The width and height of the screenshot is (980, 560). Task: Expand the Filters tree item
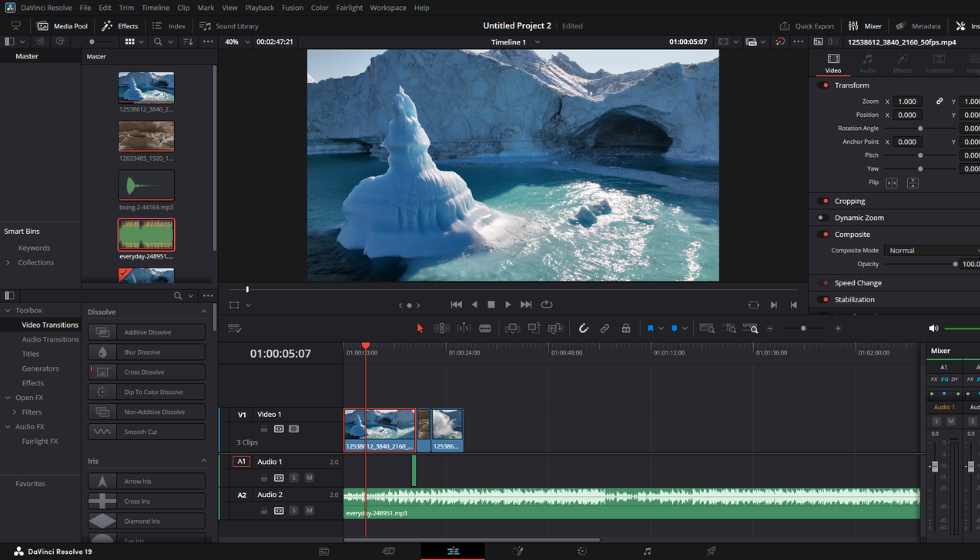coord(14,412)
